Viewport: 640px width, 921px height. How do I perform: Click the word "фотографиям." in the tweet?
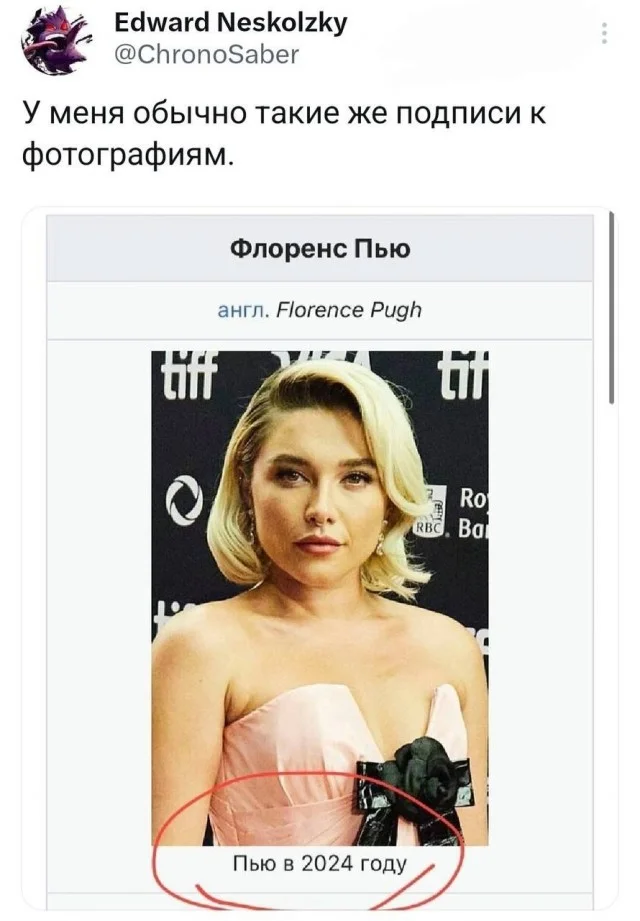click(129, 156)
